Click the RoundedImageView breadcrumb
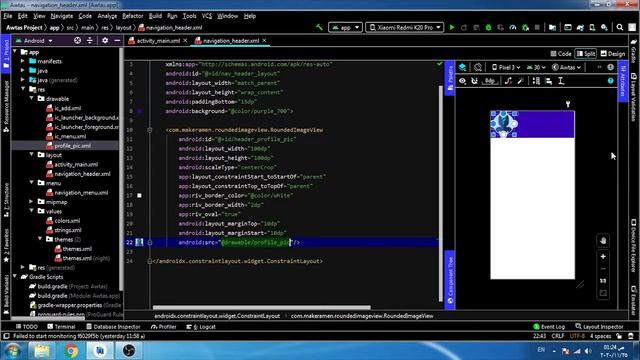640x360 pixels. pyautogui.click(x=362, y=316)
